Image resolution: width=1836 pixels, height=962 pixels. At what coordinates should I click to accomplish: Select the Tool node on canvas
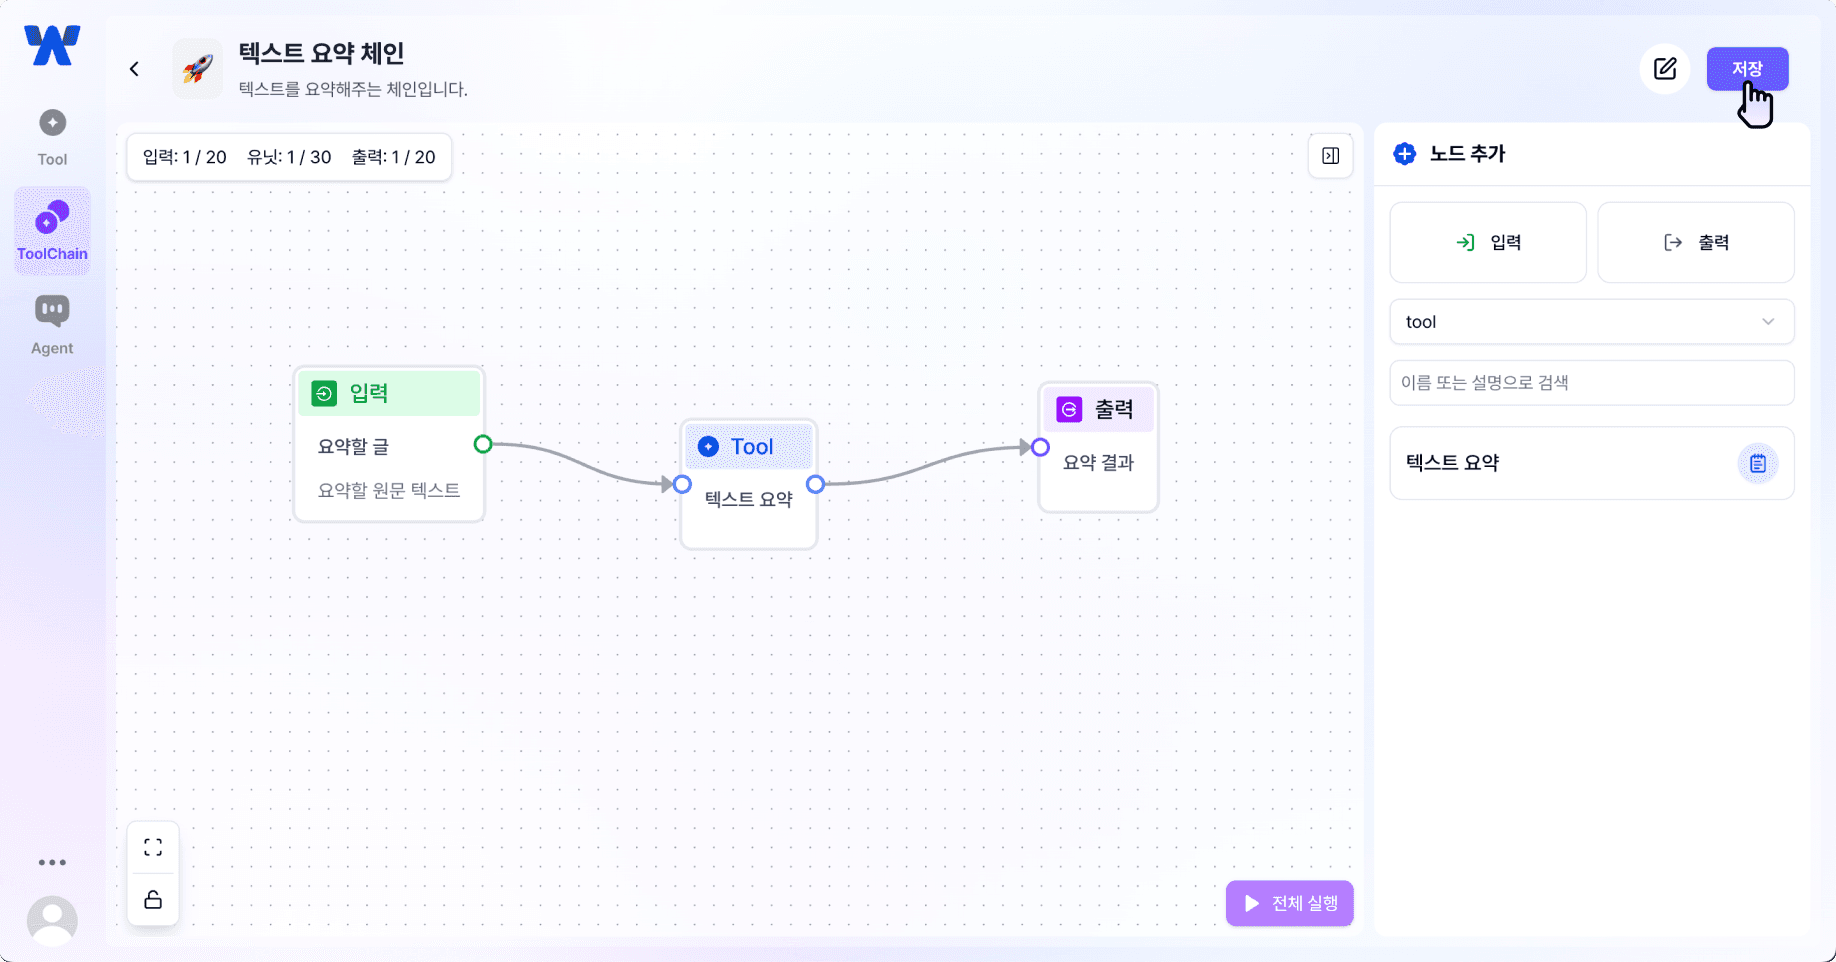coord(749,447)
